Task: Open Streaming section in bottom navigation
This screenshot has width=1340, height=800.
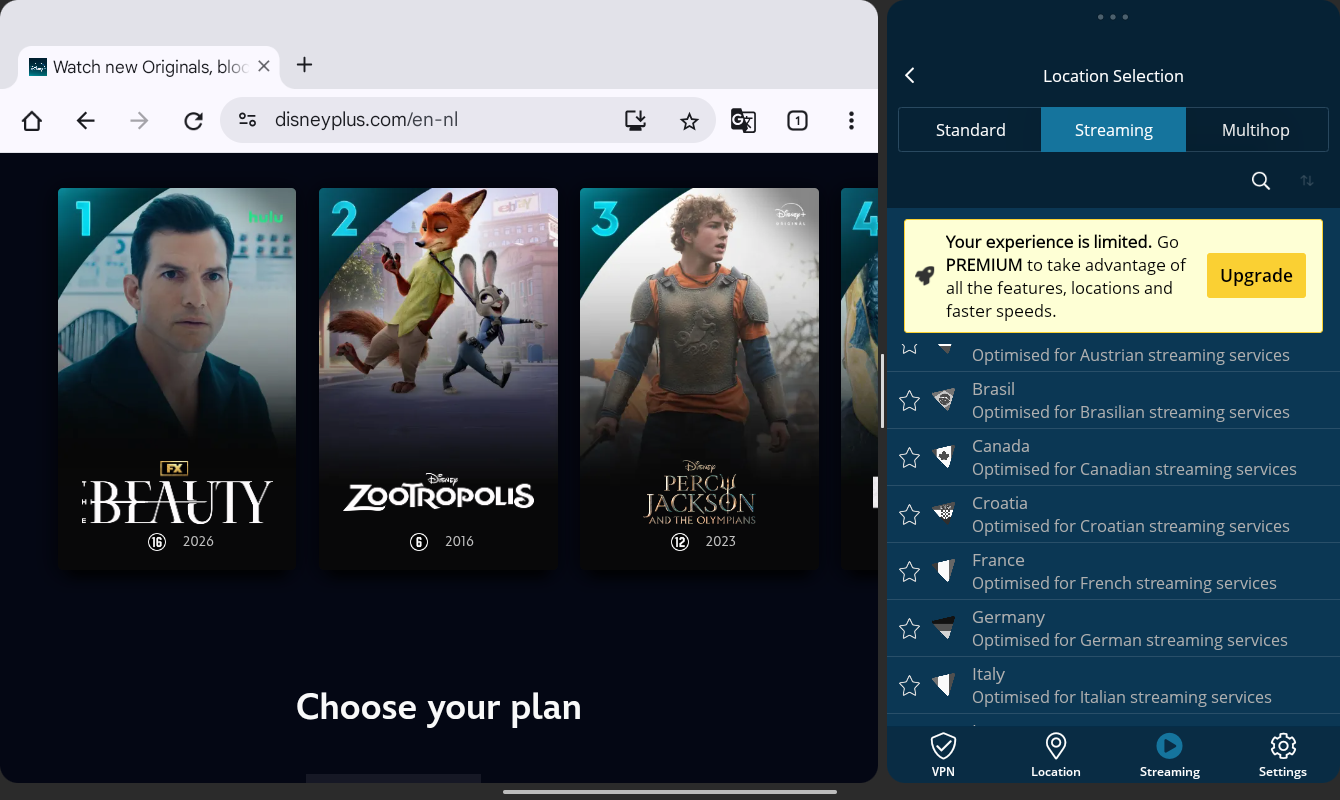Action: pos(1169,754)
